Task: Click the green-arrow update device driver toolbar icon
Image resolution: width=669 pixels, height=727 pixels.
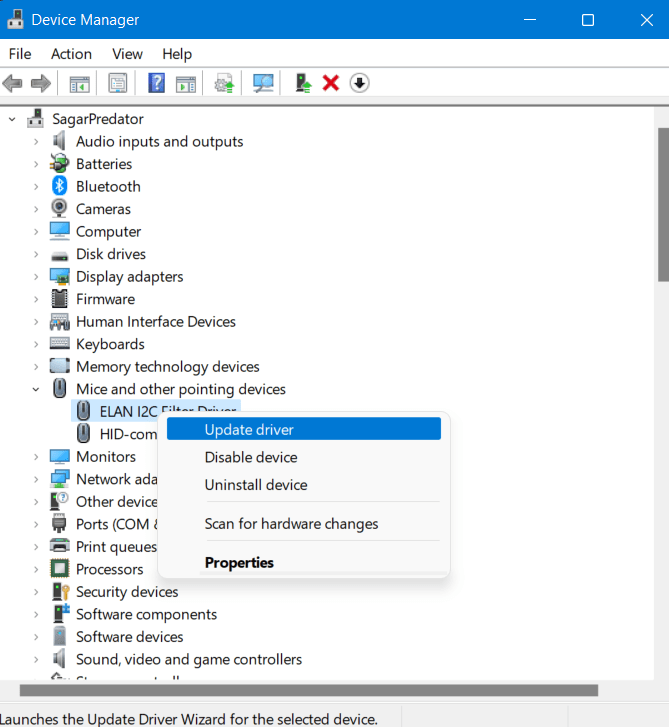Action: [303, 83]
